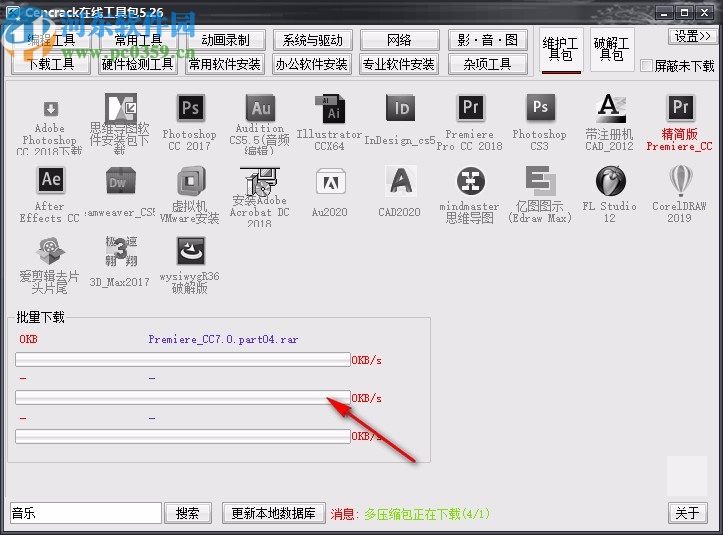Open 常用软件安装 category
723x535 pixels.
point(225,64)
